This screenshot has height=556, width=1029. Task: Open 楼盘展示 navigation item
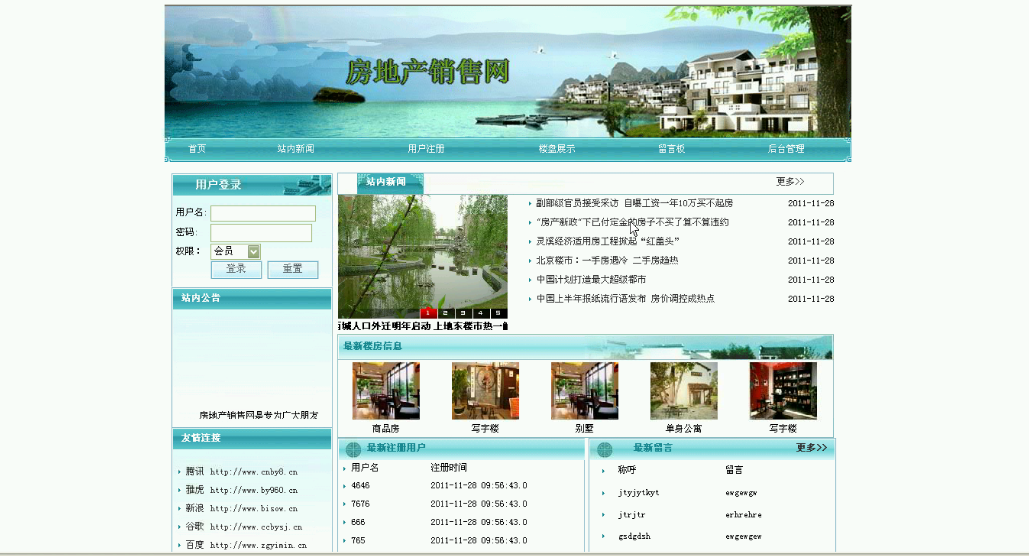pyautogui.click(x=556, y=149)
